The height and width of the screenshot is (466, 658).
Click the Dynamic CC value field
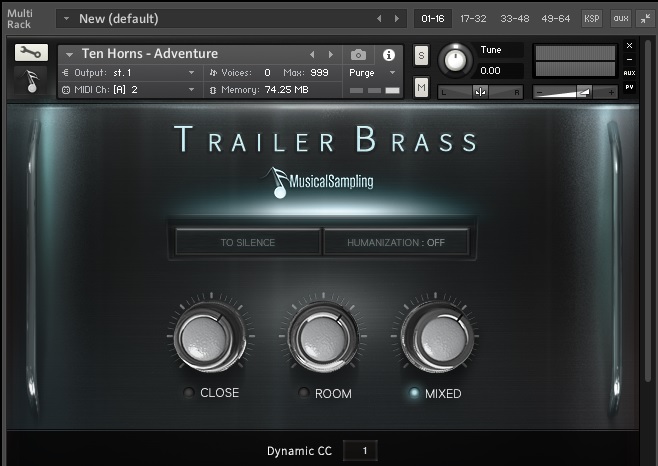360,451
